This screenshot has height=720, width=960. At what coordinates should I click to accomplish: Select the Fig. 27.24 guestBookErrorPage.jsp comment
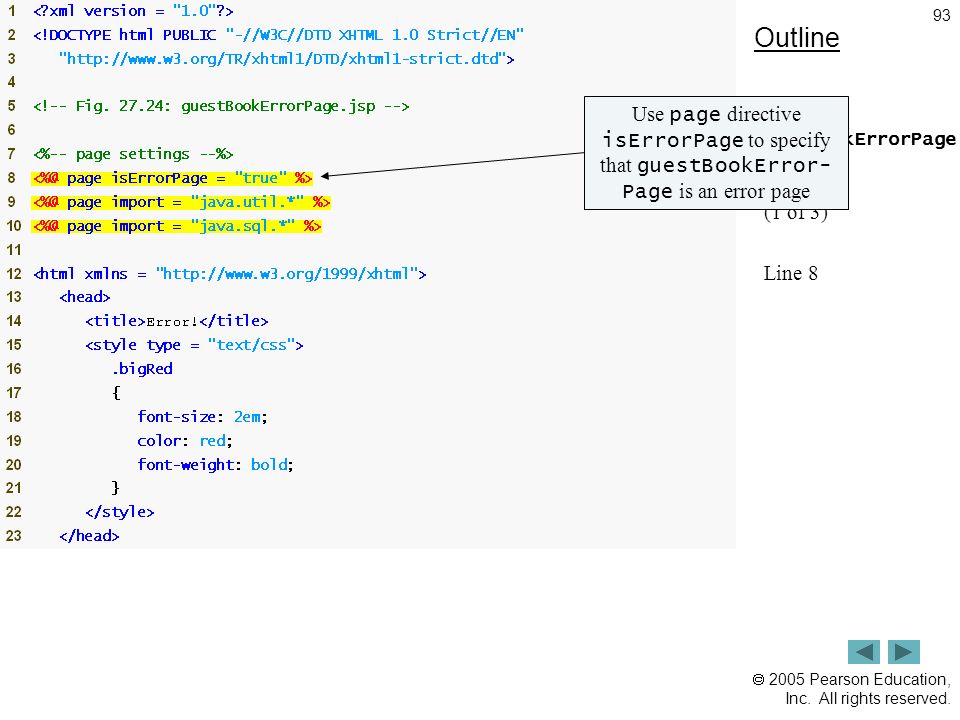pos(221,106)
